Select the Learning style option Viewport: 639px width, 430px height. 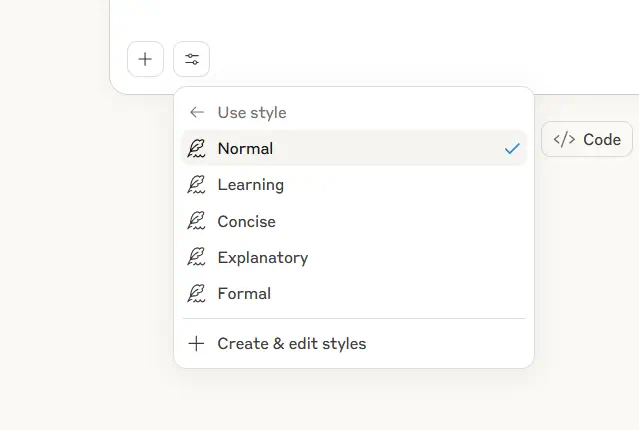pyautogui.click(x=251, y=185)
